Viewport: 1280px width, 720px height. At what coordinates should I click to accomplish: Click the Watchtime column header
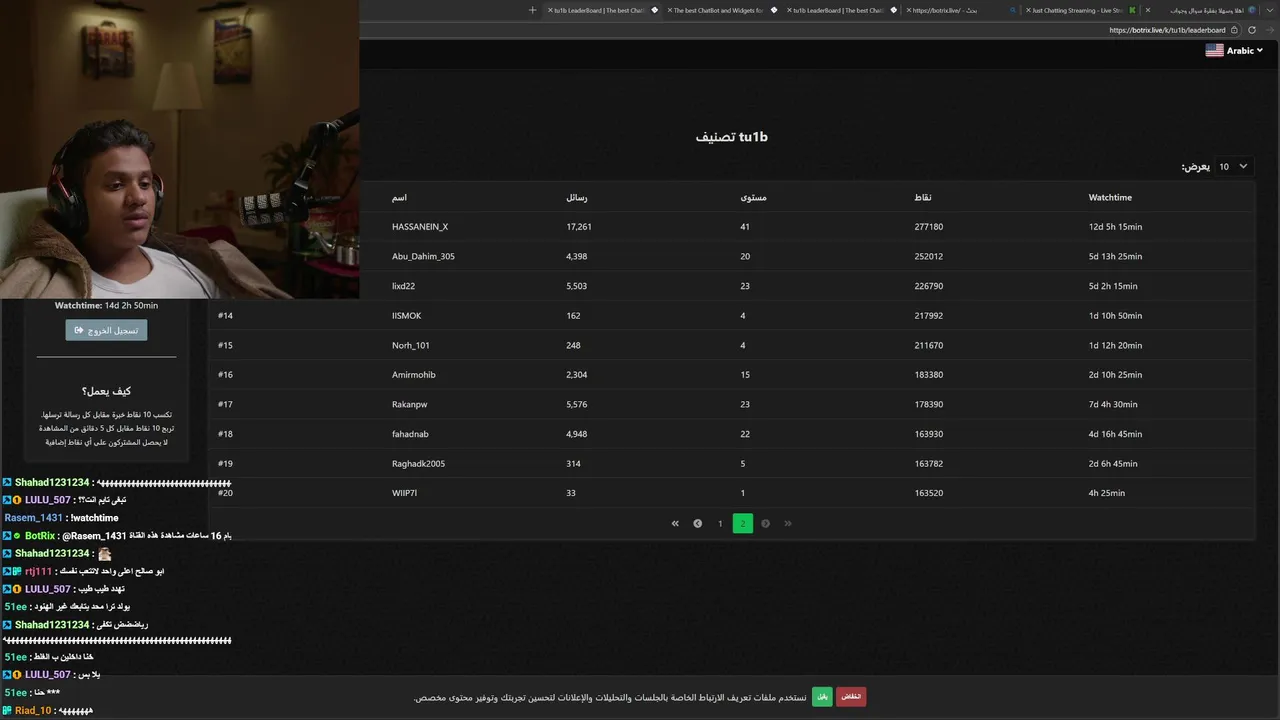tap(1110, 198)
